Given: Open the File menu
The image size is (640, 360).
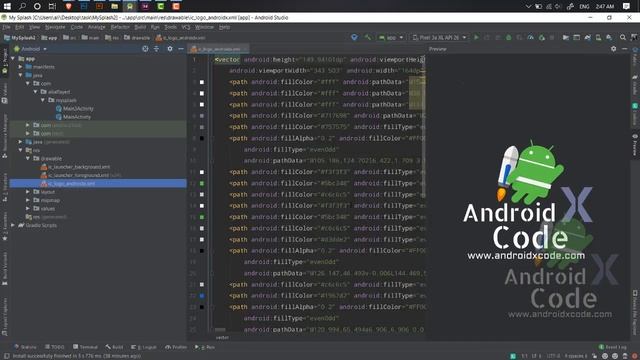Looking at the screenshot, I should (x=7, y=27).
